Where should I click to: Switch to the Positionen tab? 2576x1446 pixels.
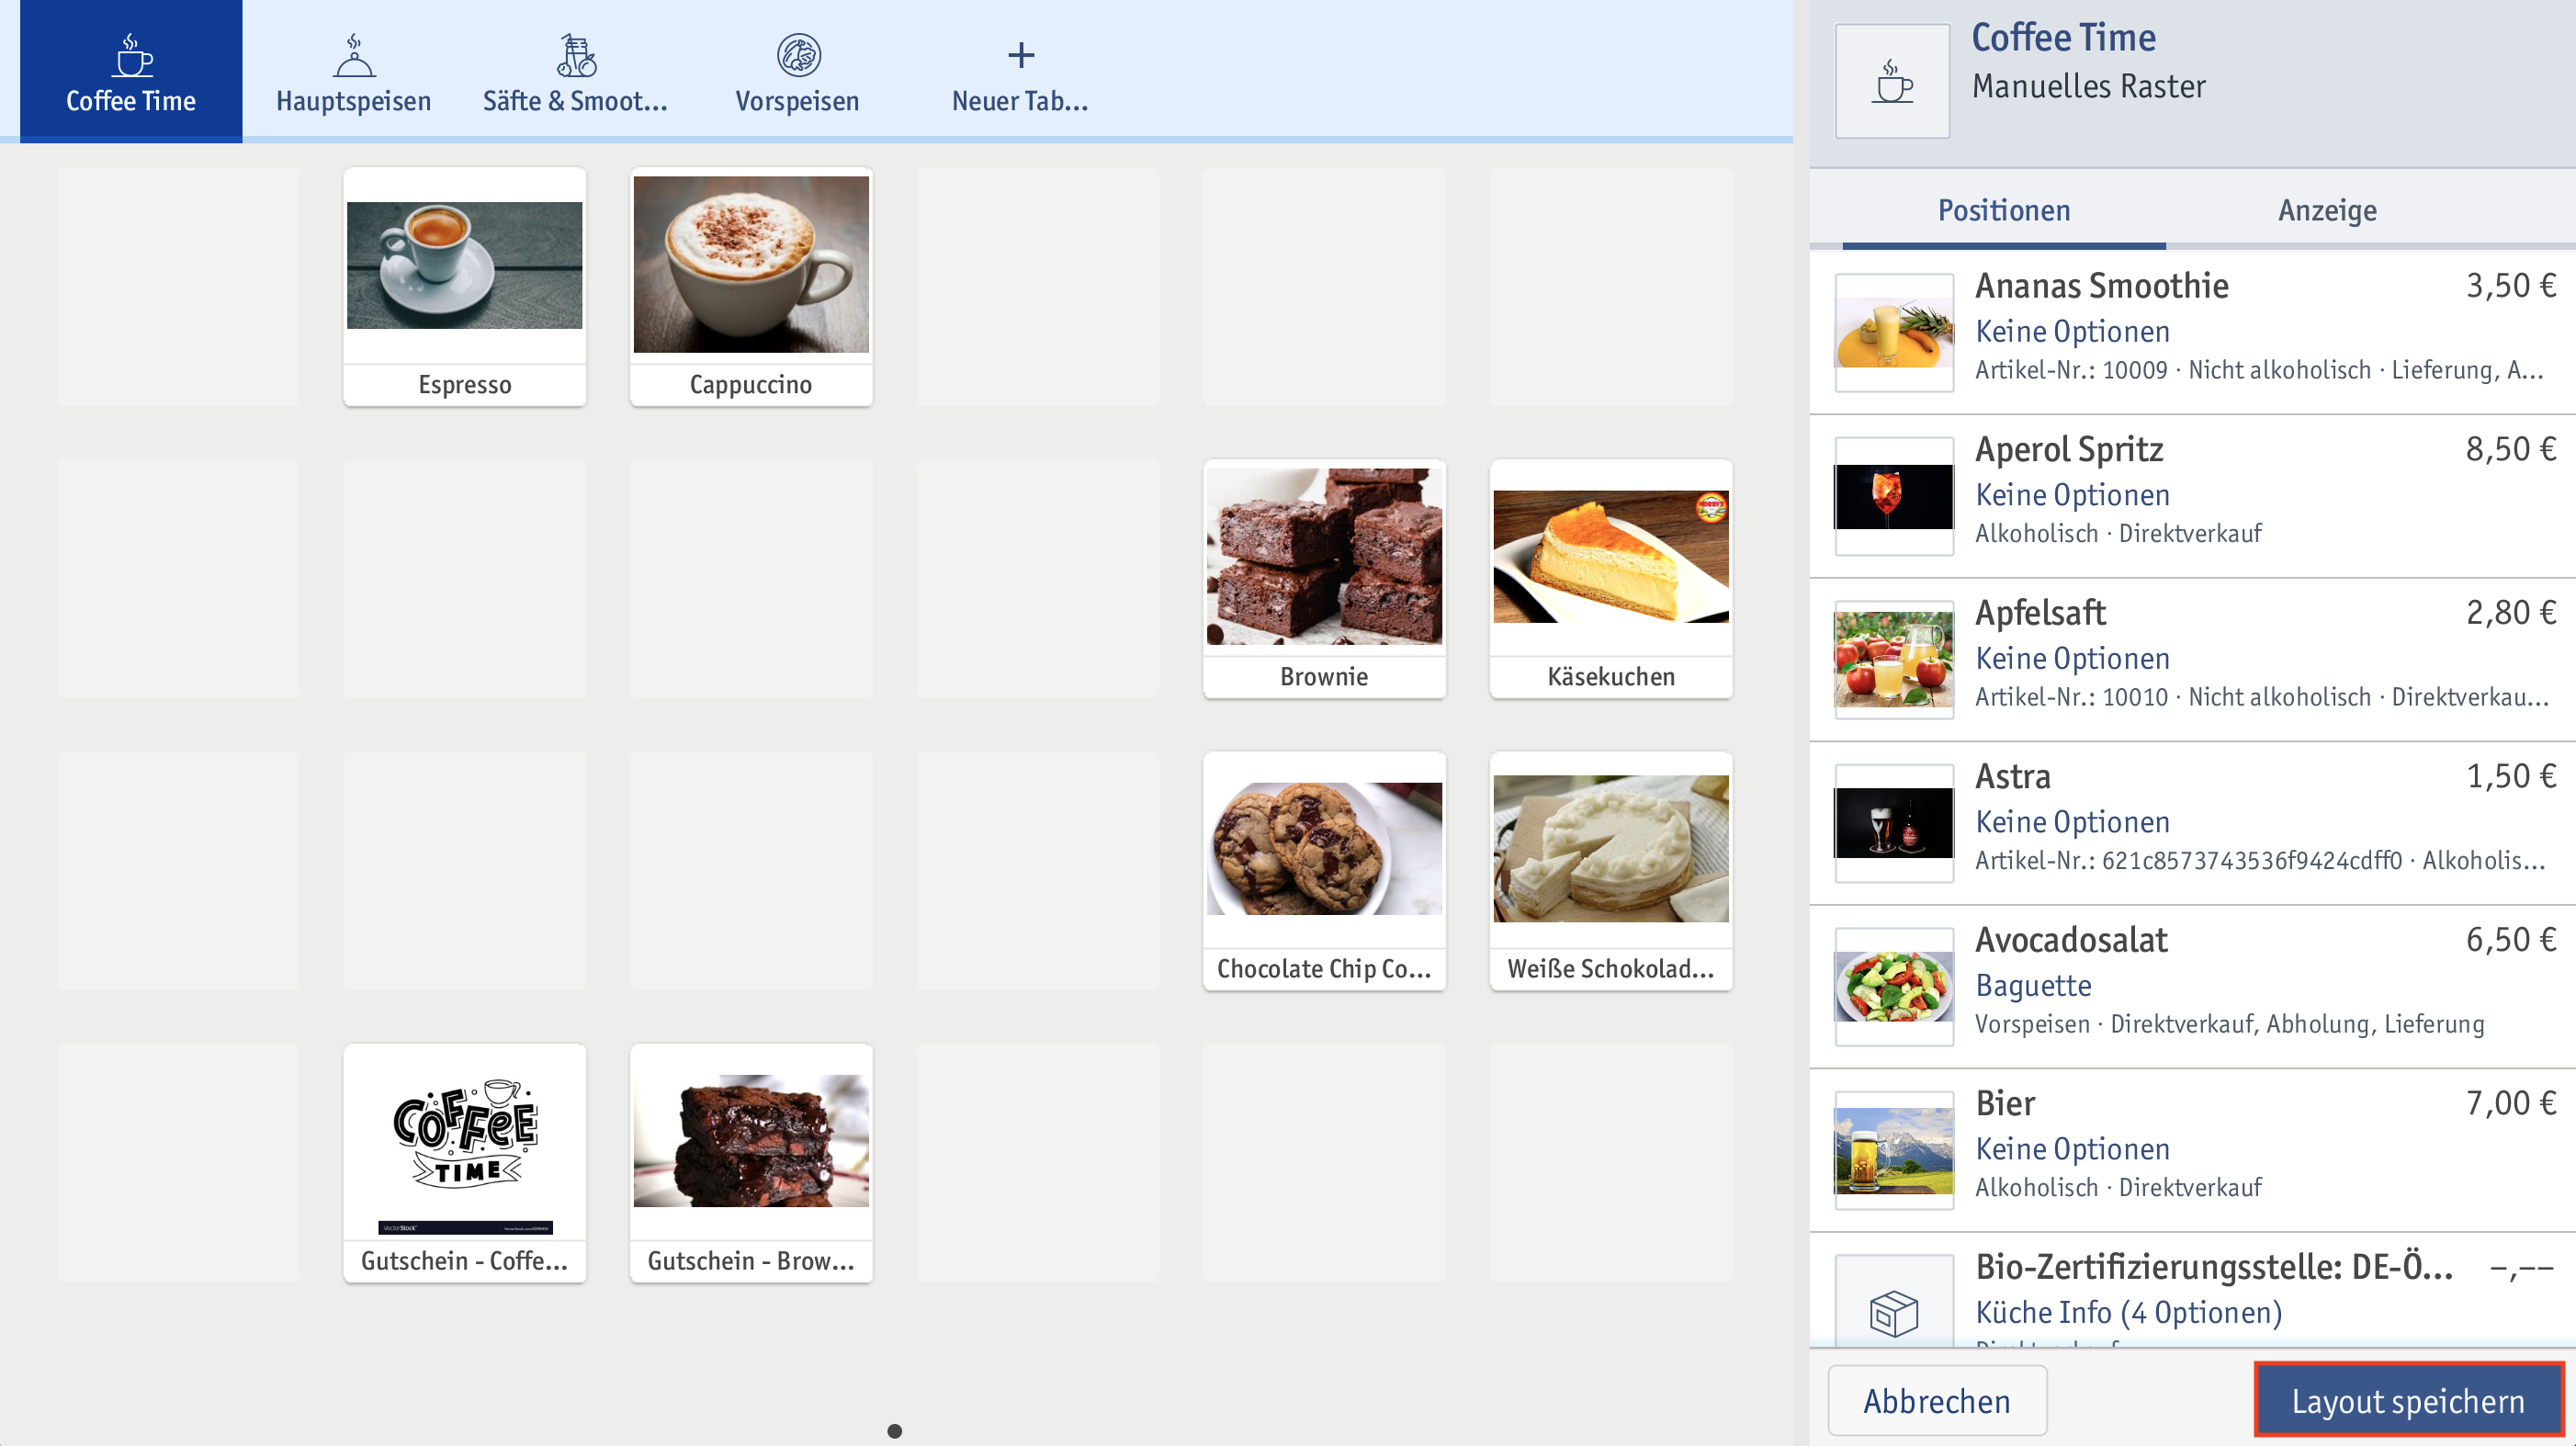pos(2001,209)
